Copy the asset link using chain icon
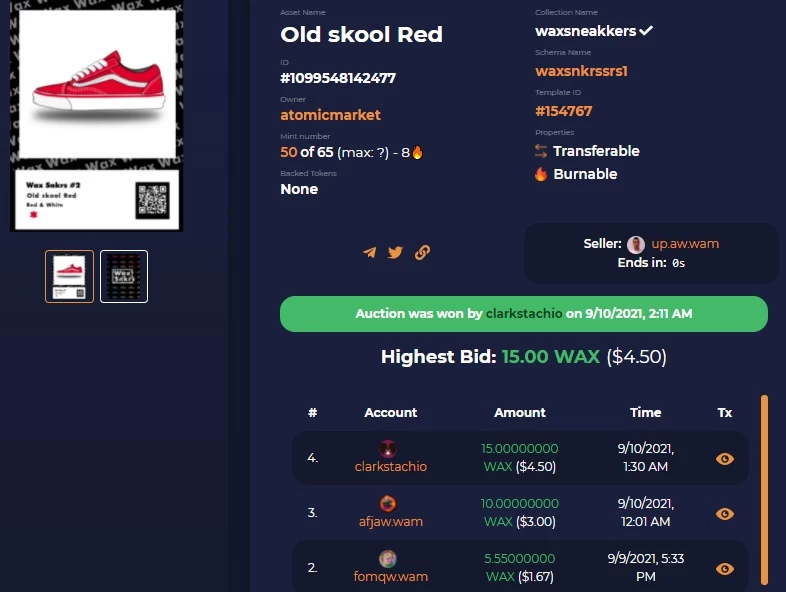786x592 pixels. 422,252
